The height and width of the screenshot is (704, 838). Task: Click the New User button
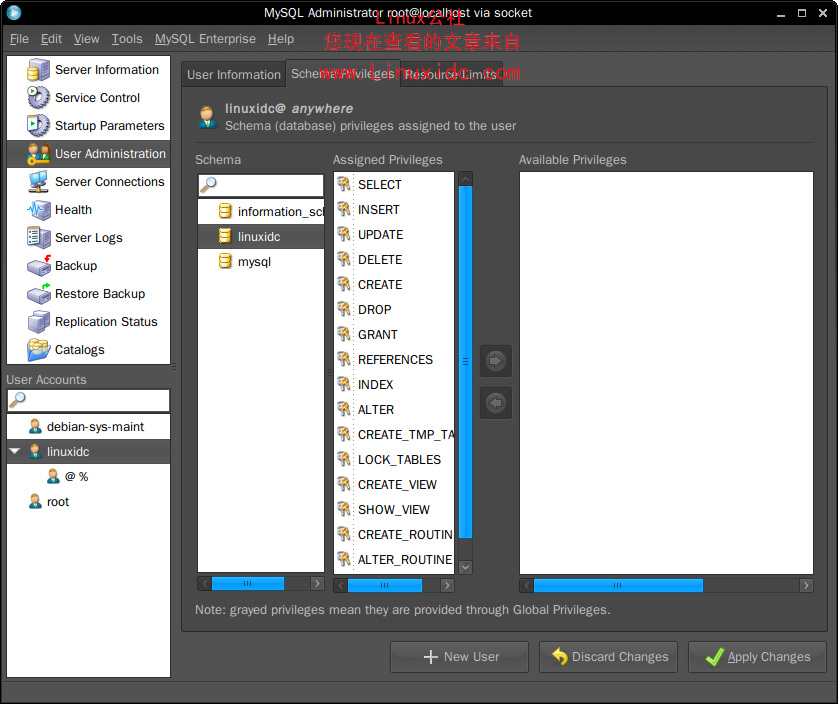point(460,657)
